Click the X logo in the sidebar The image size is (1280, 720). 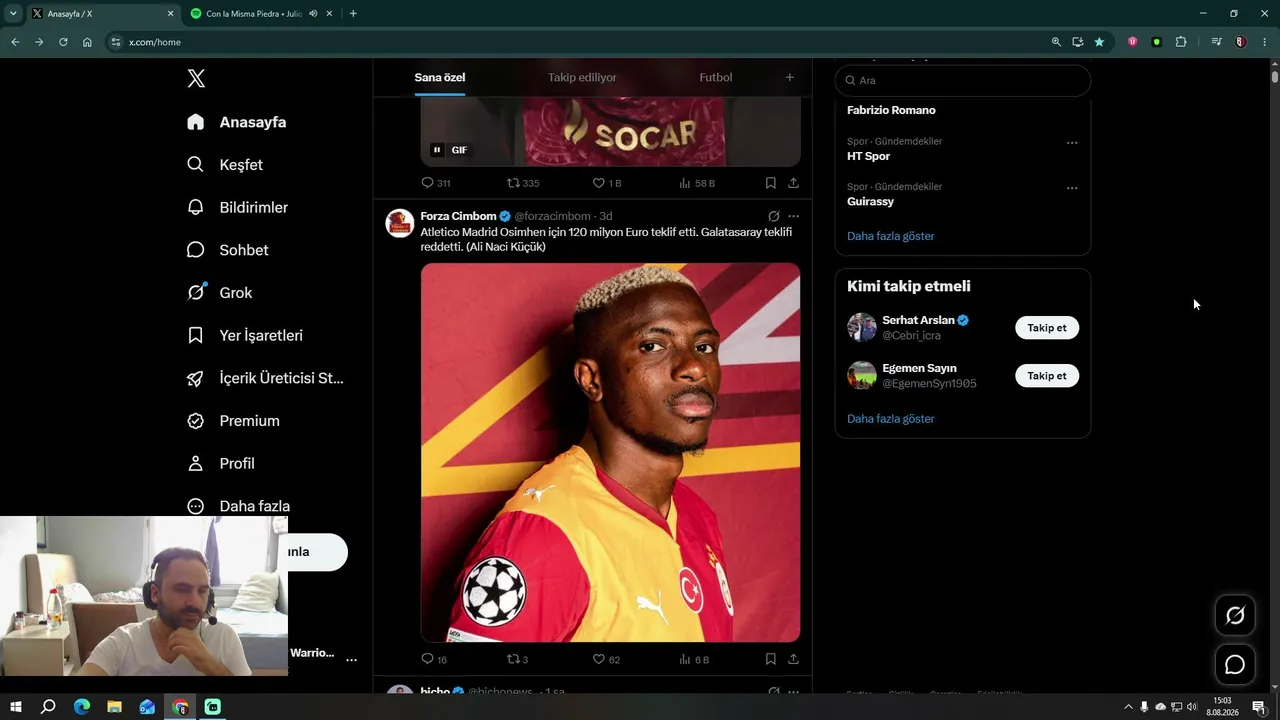coord(196,79)
